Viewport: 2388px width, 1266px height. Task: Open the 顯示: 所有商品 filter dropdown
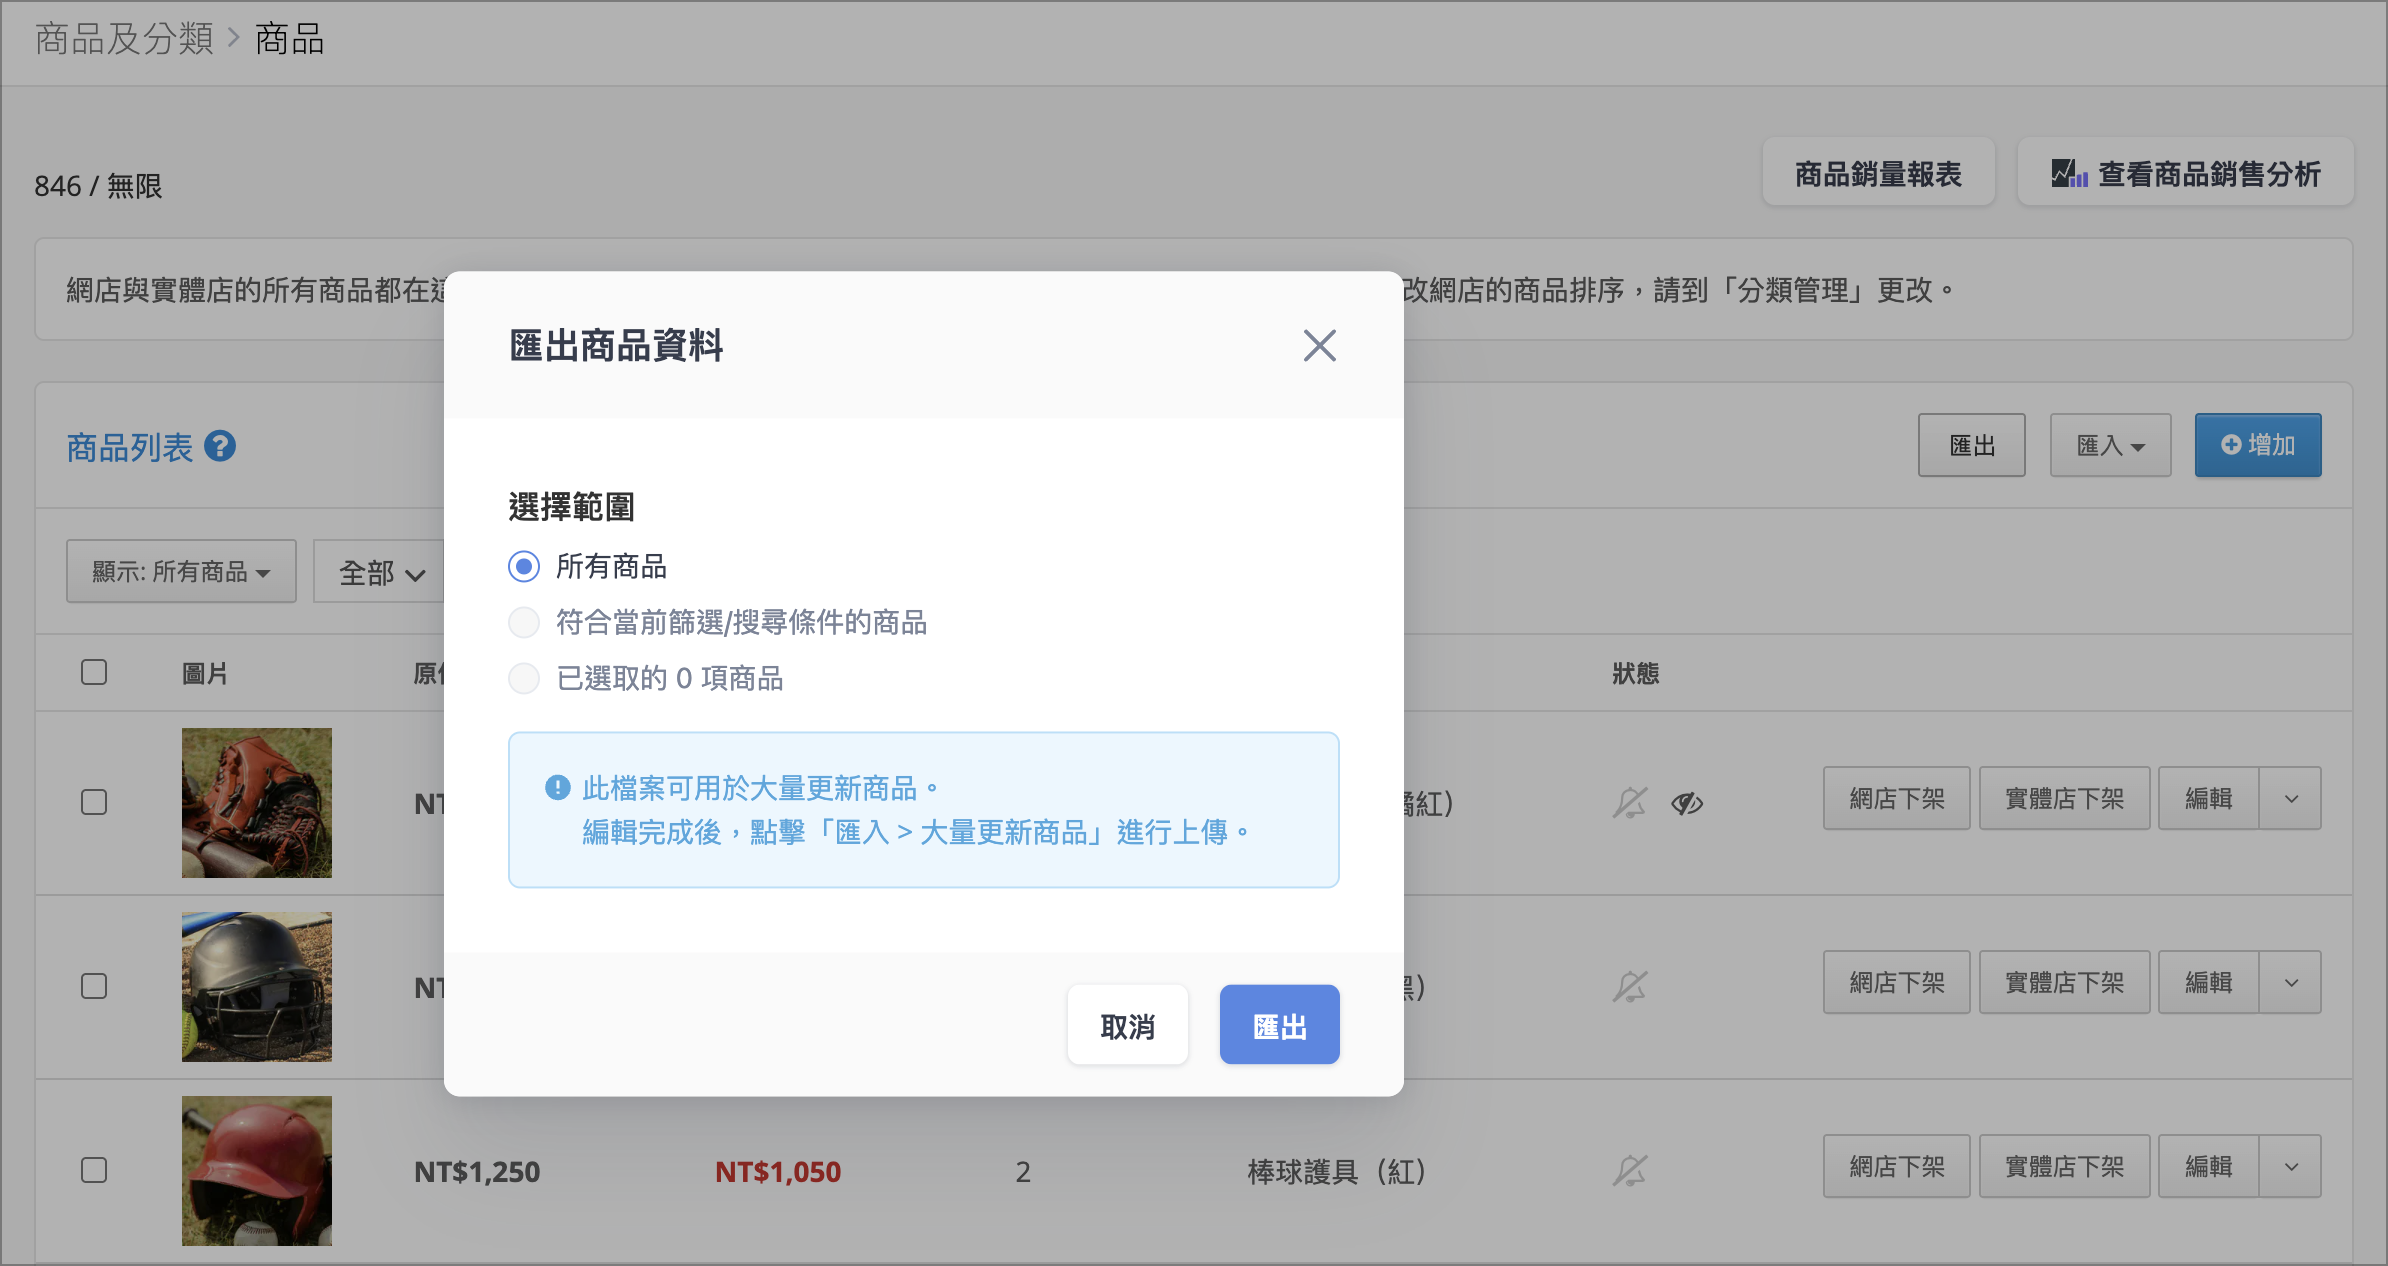181,571
